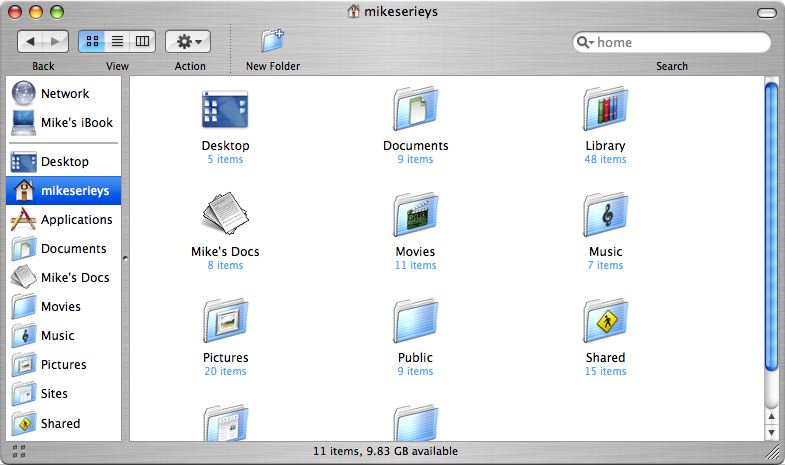Switch to list view mode
Screen dimensions: 785x465
coord(117,41)
